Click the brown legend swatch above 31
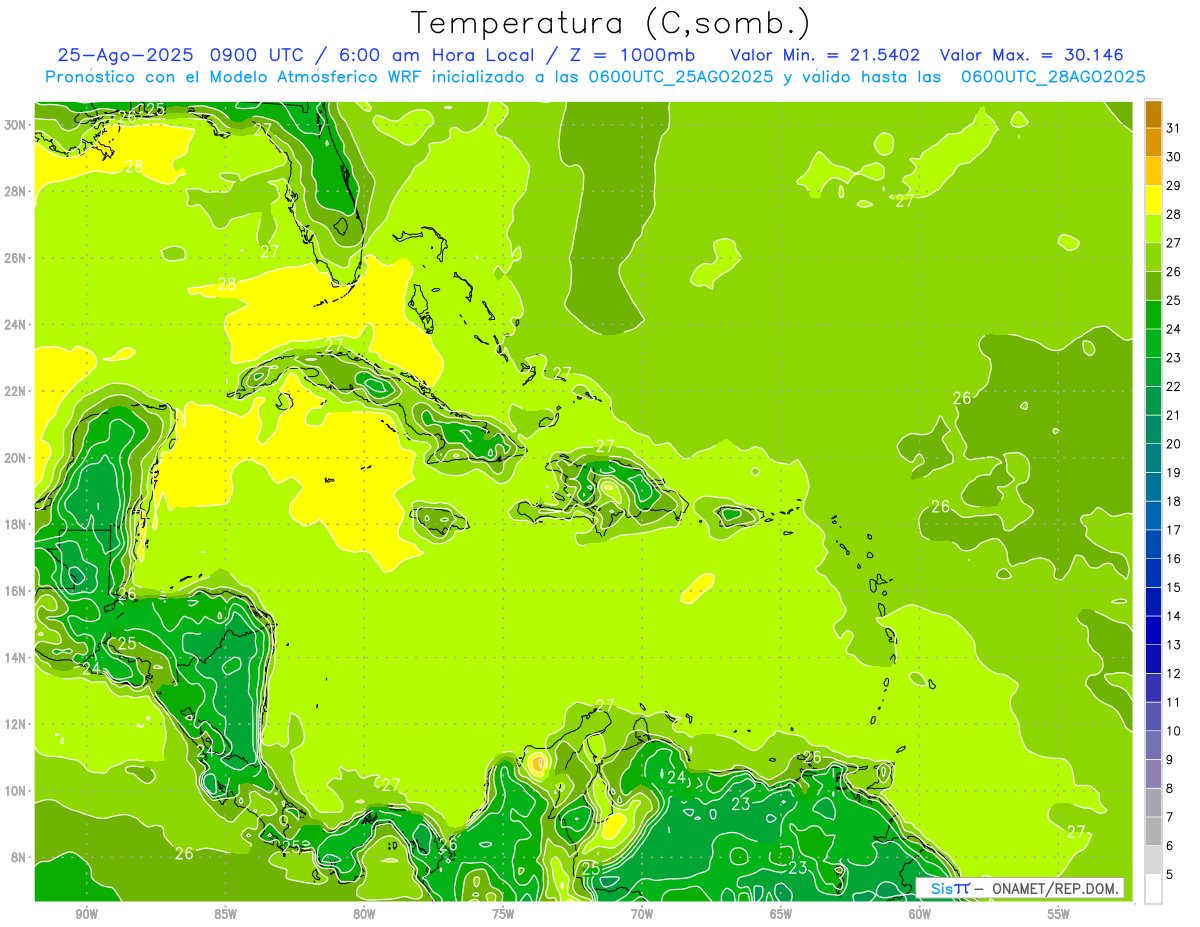This screenshot has width=1200, height=927. (1153, 114)
